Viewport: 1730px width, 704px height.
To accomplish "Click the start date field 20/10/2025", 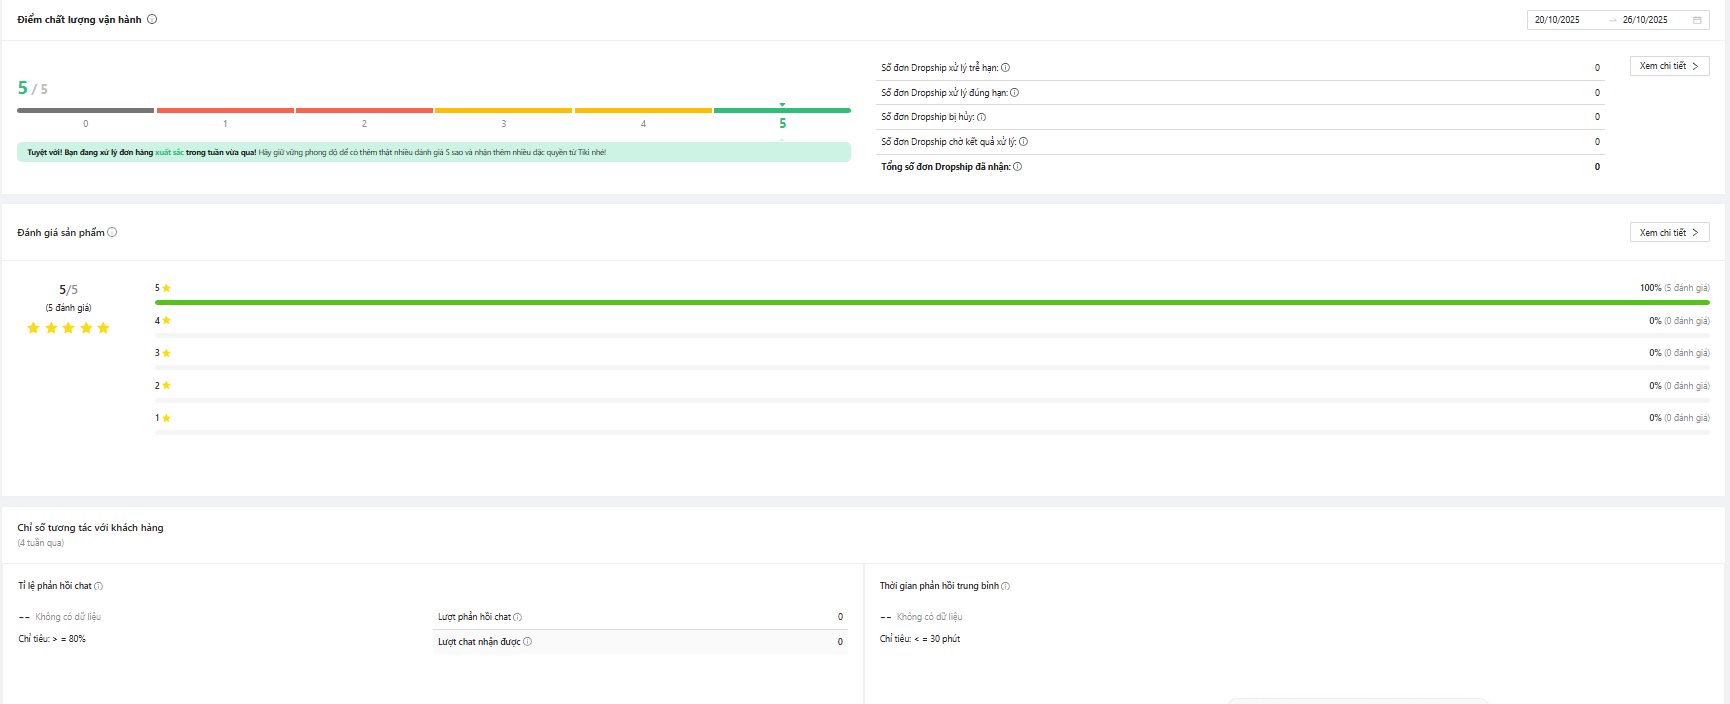I will [1558, 20].
